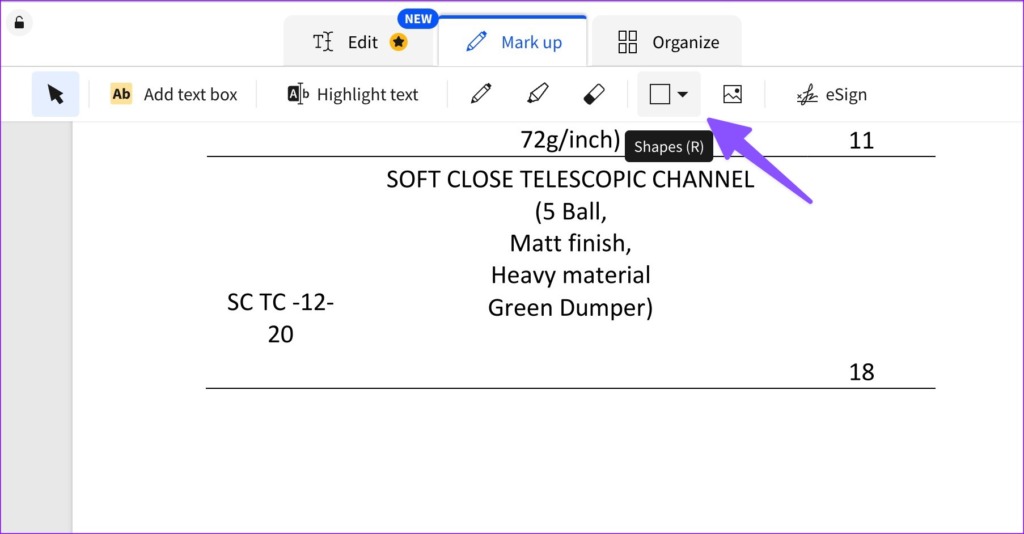The width and height of the screenshot is (1024, 534).
Task: Switch to the Organize tab
Action: 668,42
